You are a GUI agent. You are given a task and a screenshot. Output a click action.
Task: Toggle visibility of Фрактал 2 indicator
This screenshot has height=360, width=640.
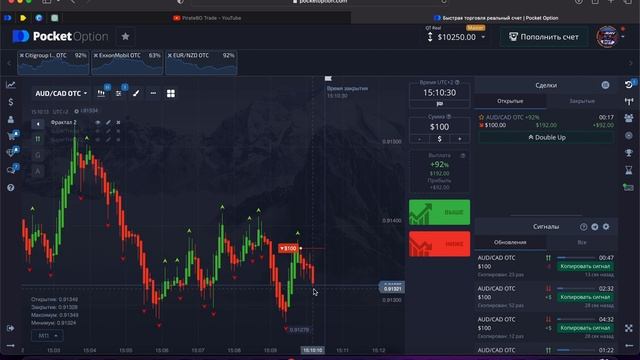[98, 122]
